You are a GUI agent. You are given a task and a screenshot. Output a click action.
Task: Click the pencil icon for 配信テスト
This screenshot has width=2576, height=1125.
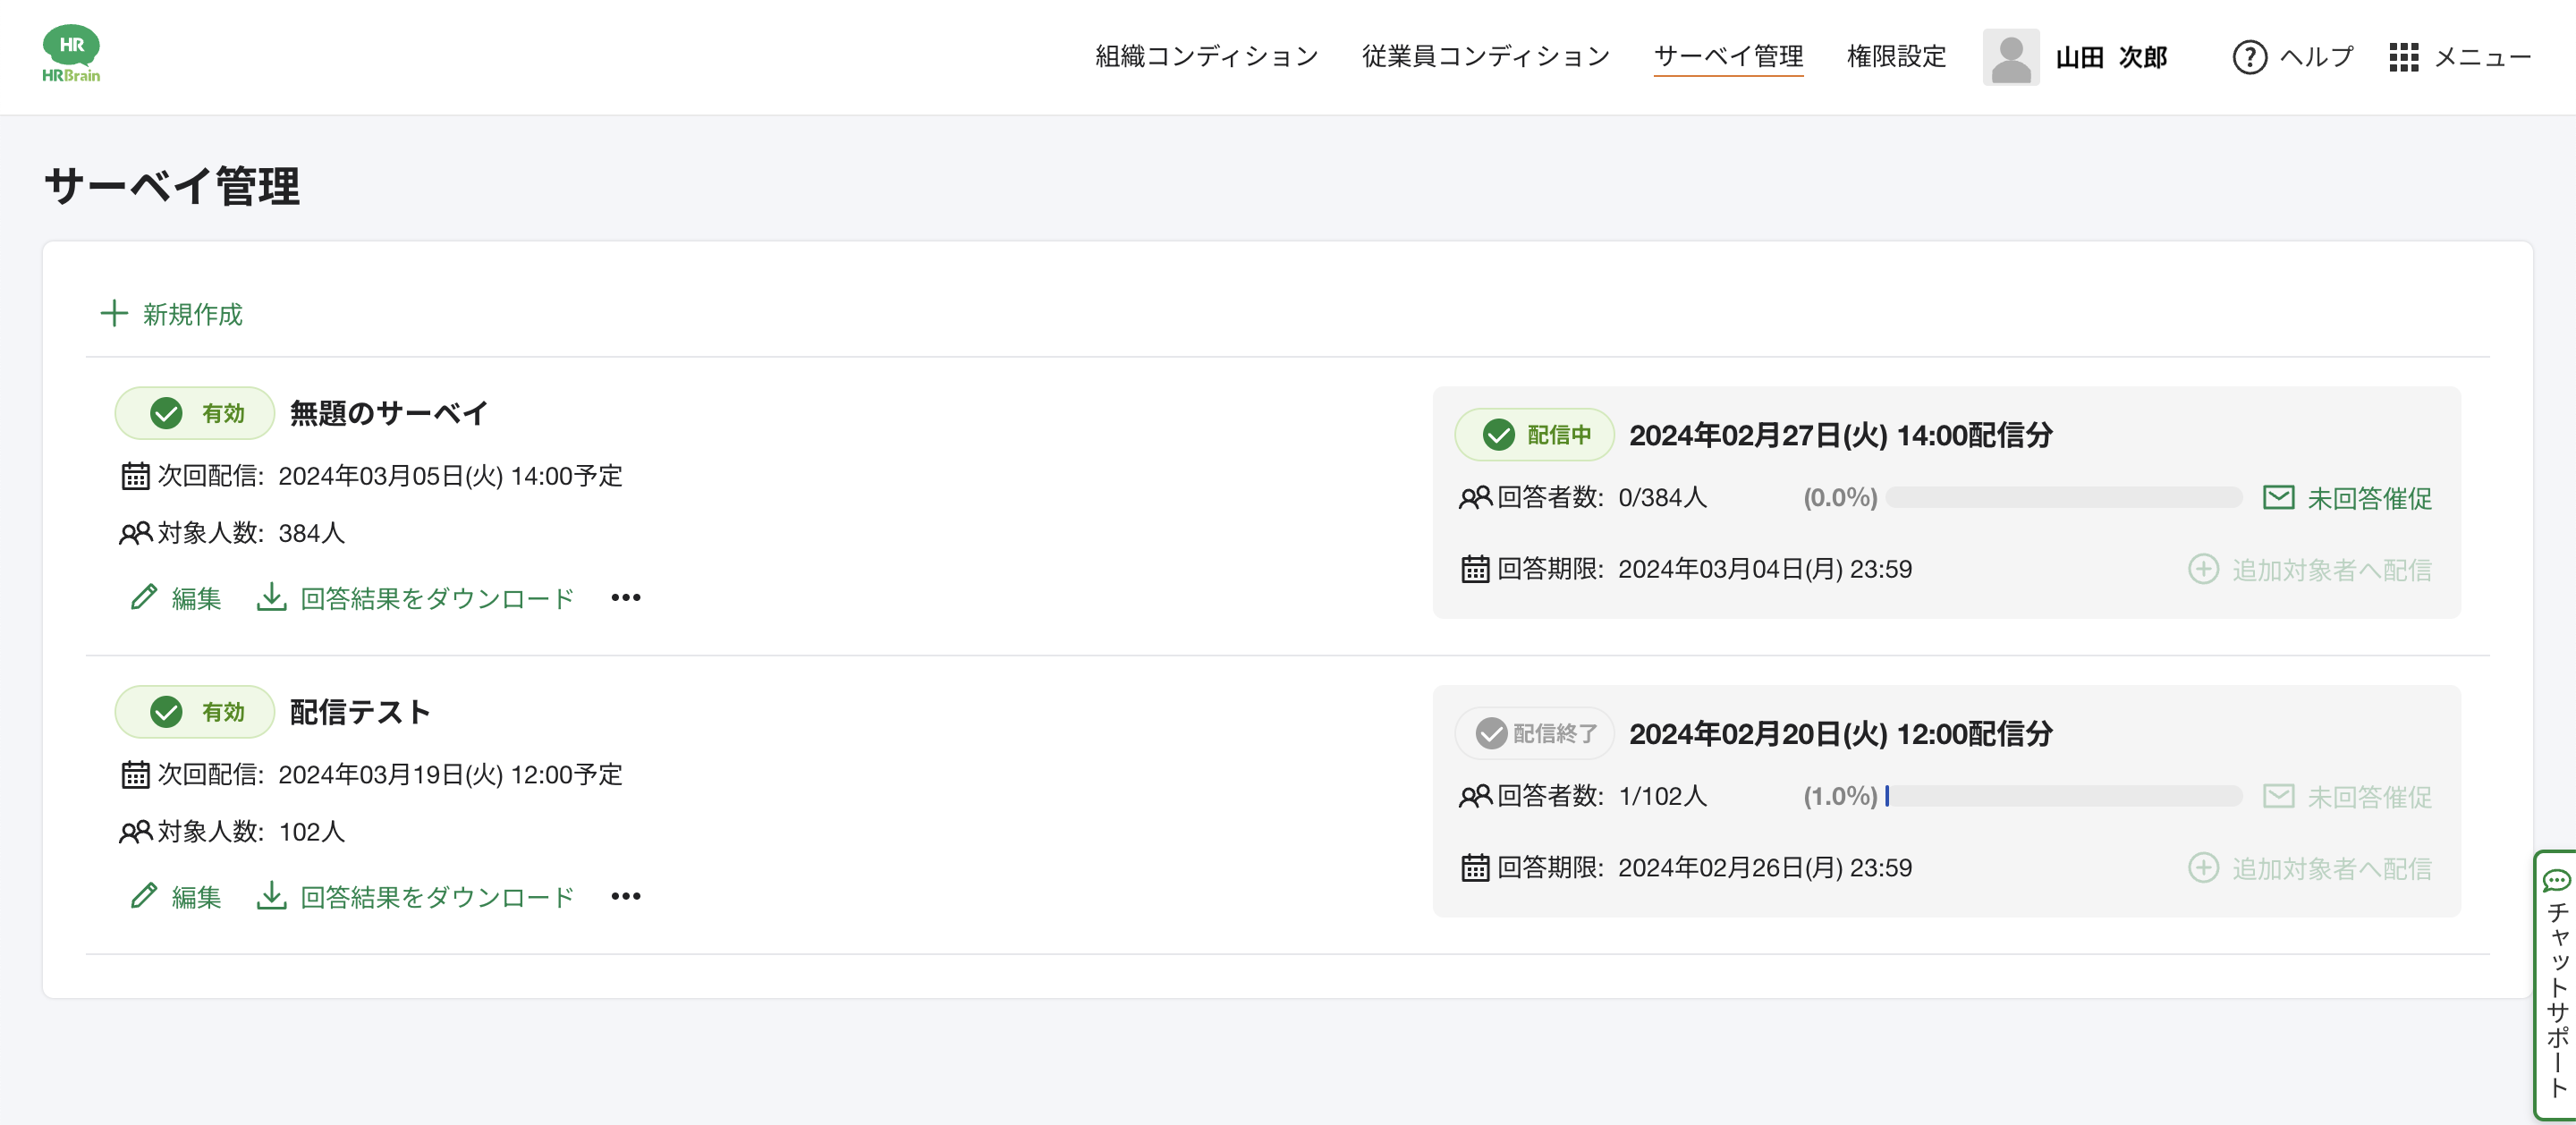[x=144, y=896]
